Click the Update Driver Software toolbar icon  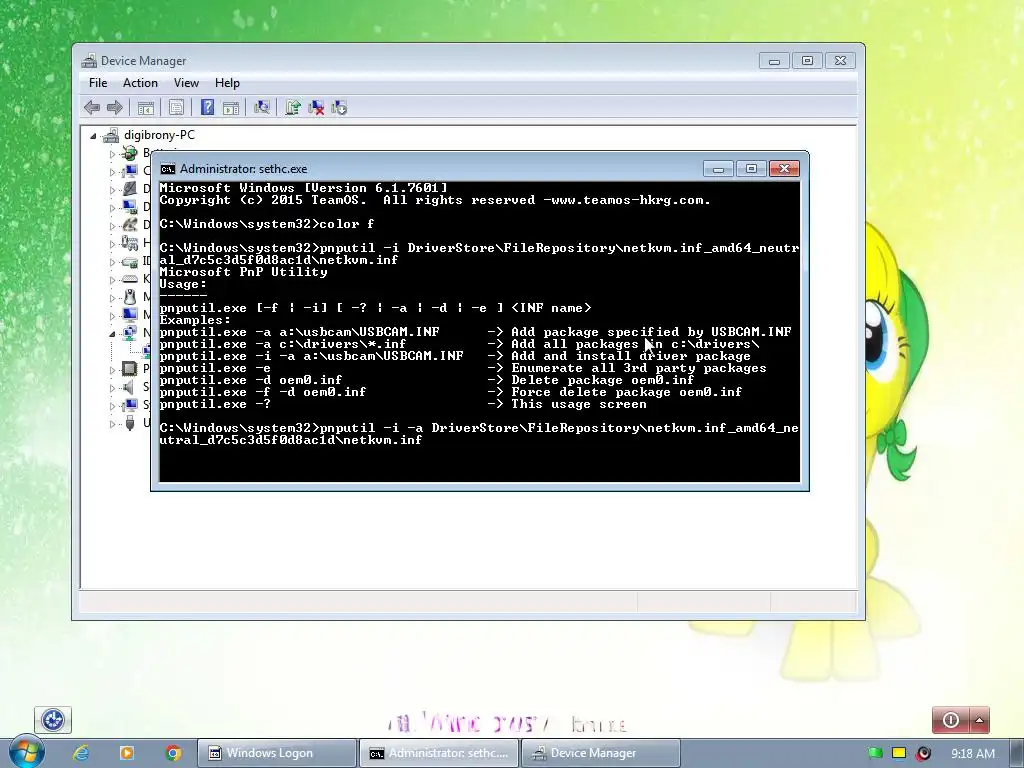click(x=293, y=107)
